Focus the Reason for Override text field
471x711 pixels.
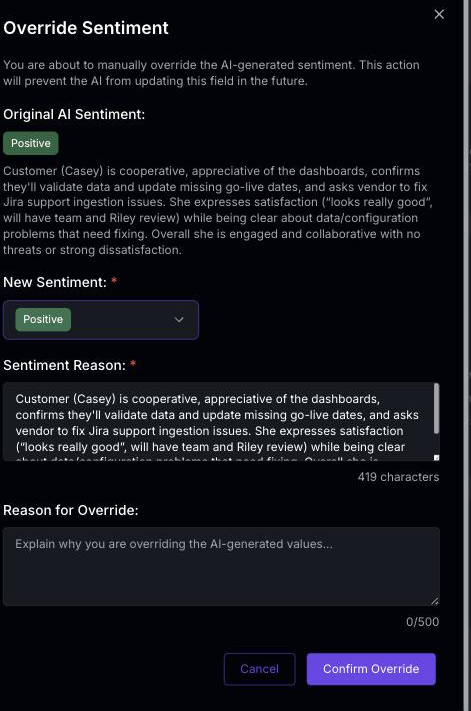221,566
